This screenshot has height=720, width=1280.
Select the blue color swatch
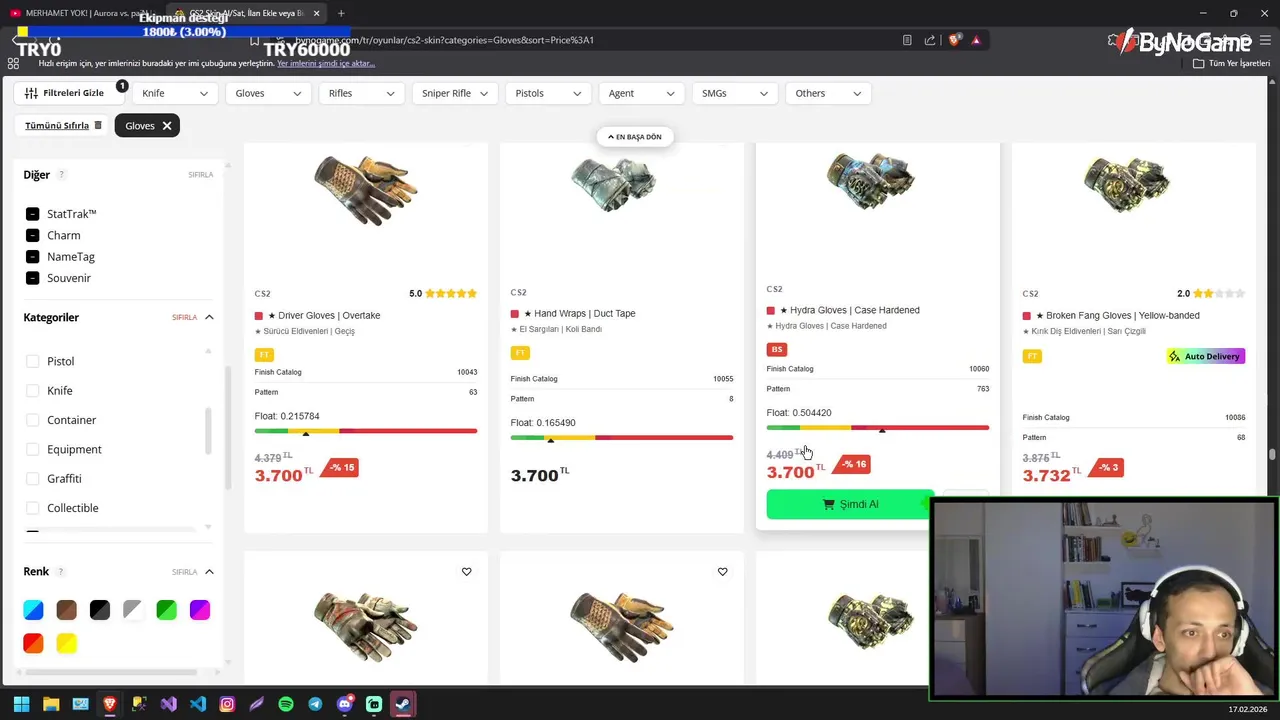[x=33, y=610]
